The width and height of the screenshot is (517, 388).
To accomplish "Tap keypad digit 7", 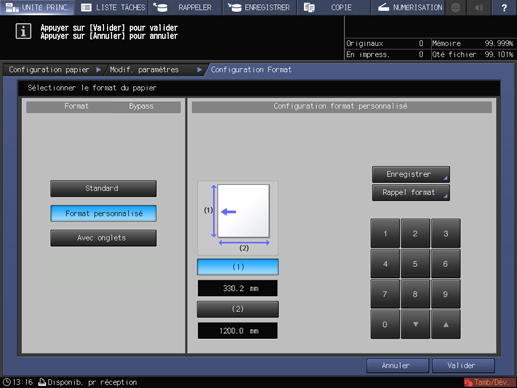I will click(x=385, y=294).
